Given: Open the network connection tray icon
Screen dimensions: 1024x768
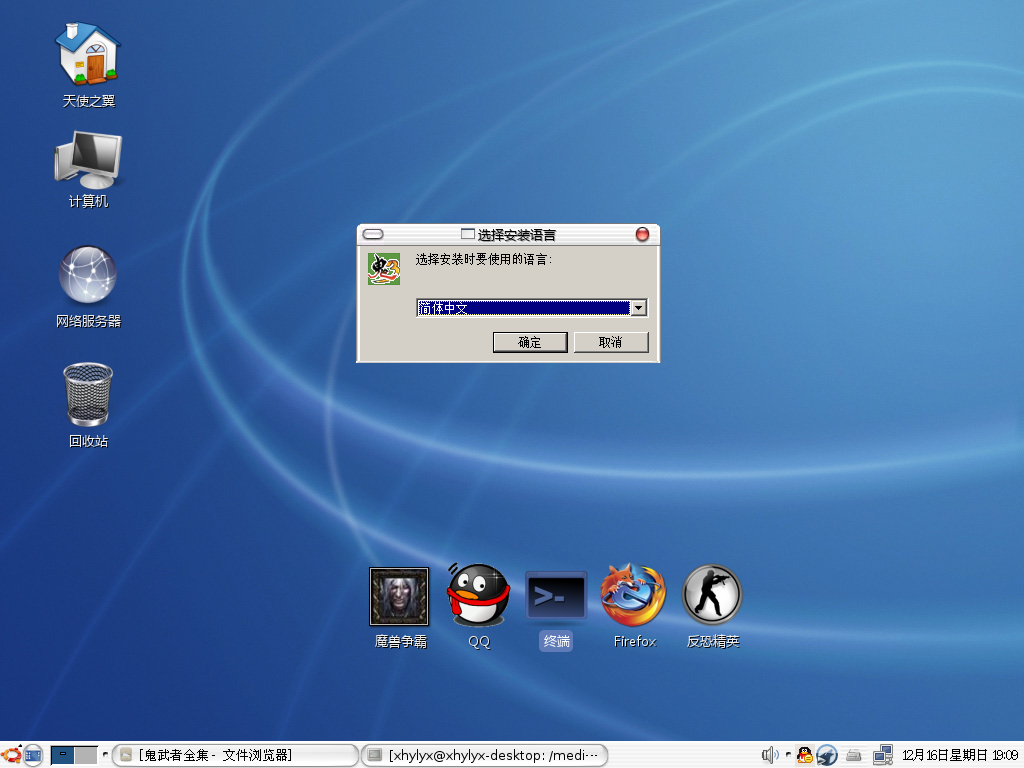Looking at the screenshot, I should (883, 756).
